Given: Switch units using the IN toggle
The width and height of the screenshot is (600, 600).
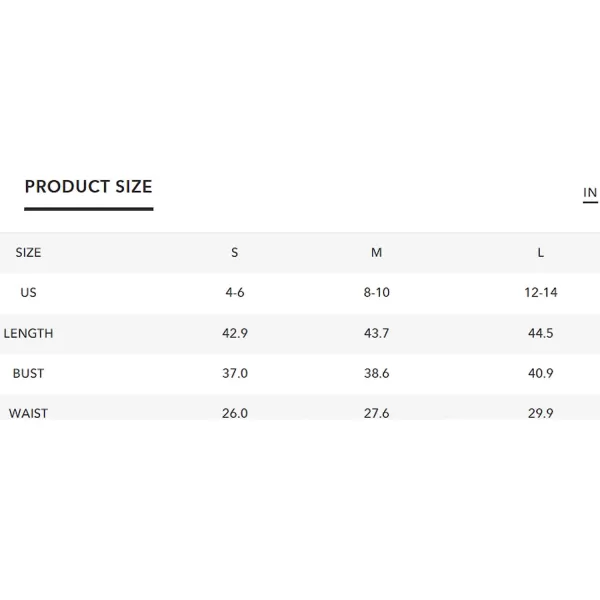Looking at the screenshot, I should pos(590,192).
